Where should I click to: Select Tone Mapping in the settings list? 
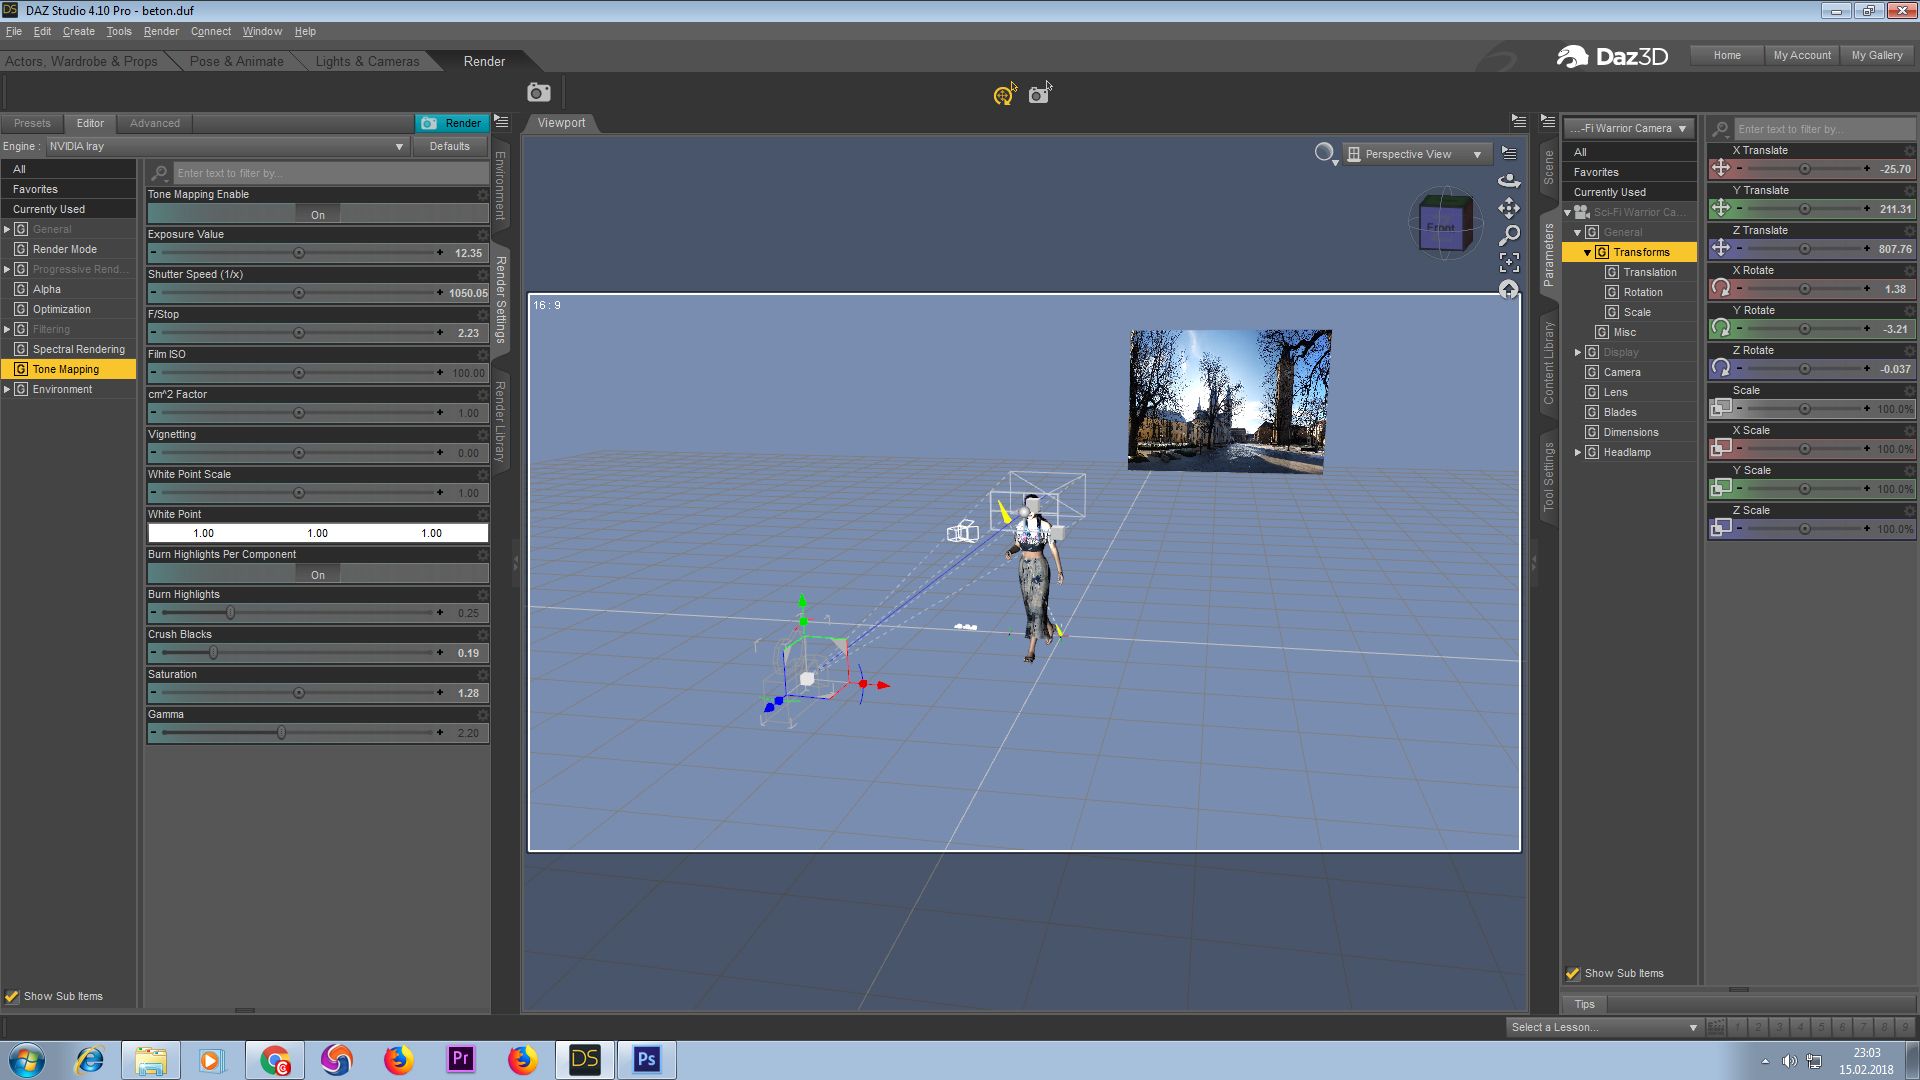[68, 369]
